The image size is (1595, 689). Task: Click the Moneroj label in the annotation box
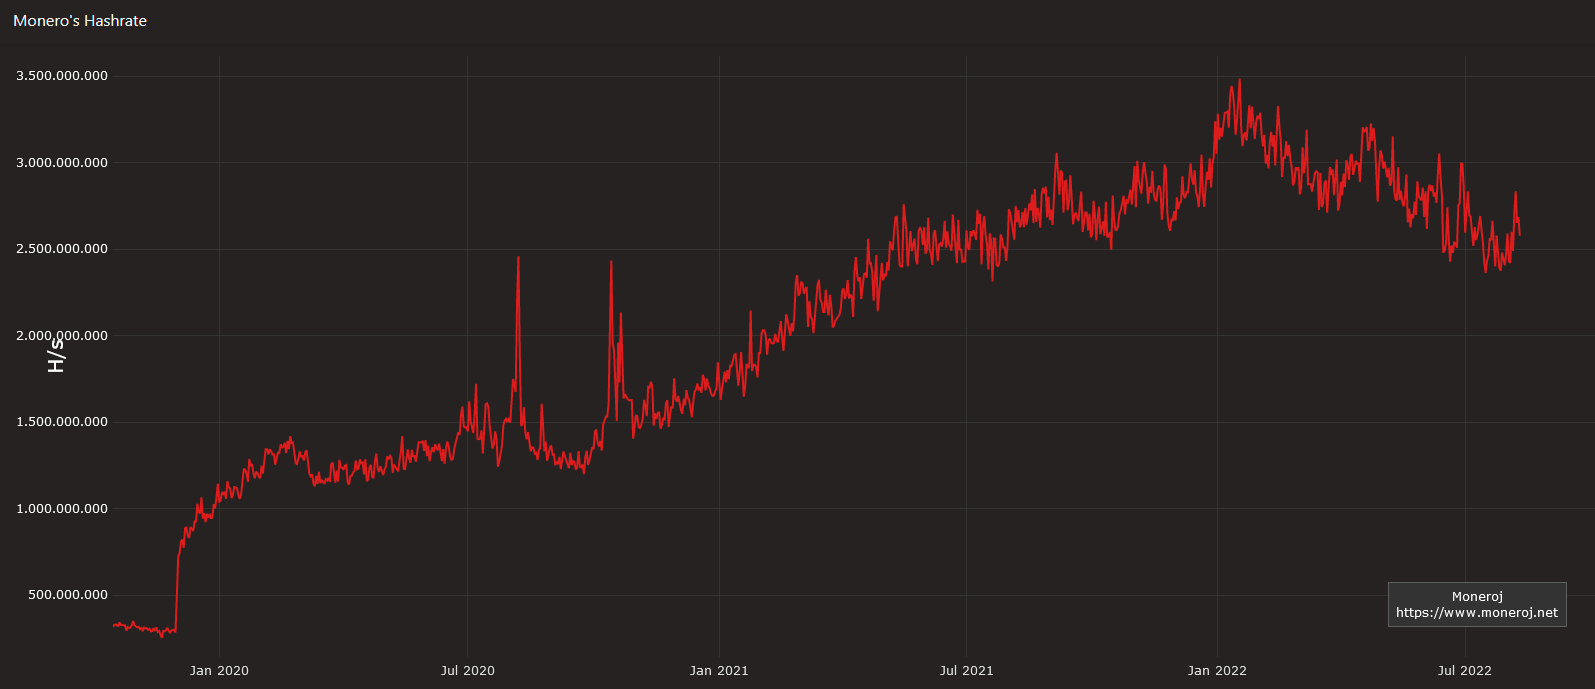click(x=1477, y=597)
